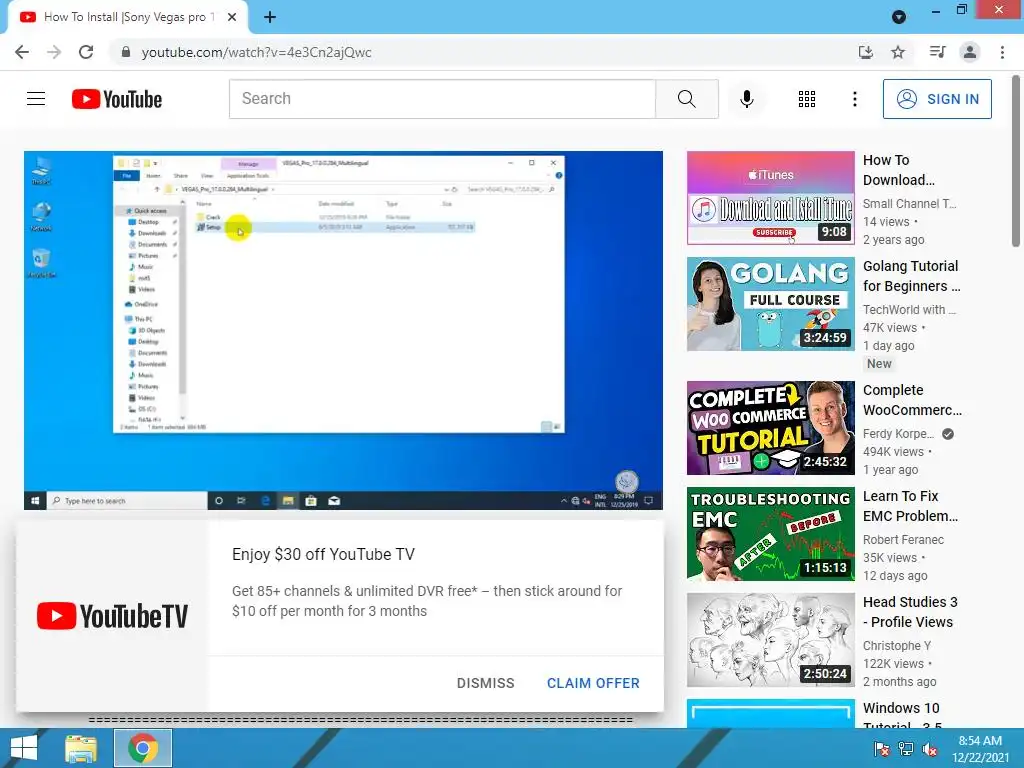1024x768 pixels.
Task: Click the YouTubeTV logo in promo
Action: click(x=112, y=616)
